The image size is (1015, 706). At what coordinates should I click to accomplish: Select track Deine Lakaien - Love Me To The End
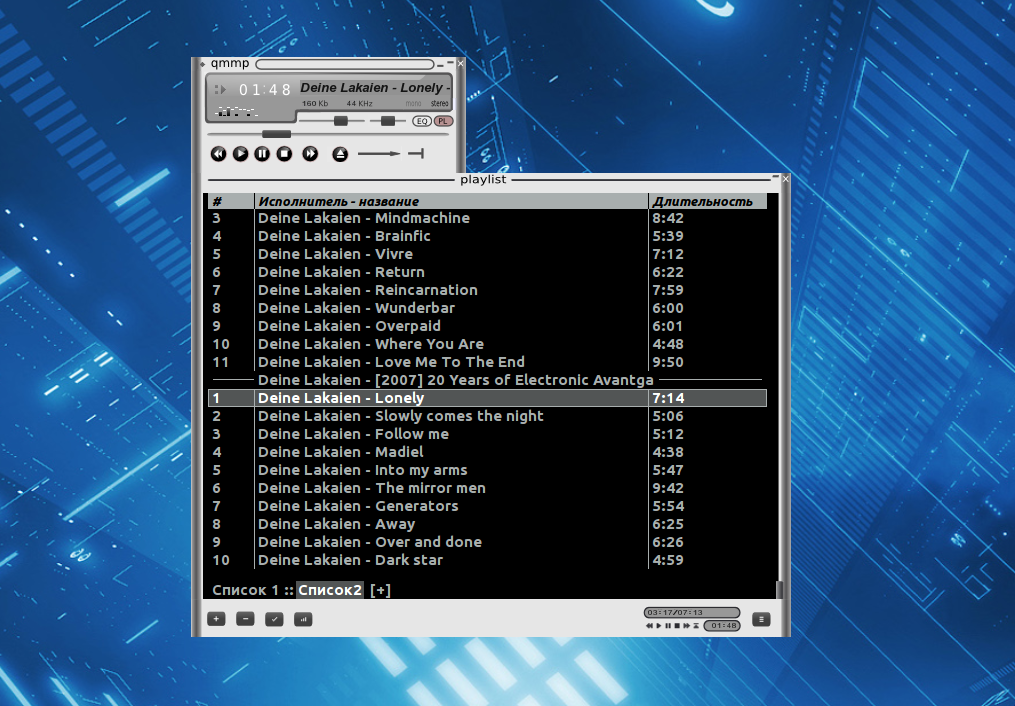pyautogui.click(x=487, y=362)
